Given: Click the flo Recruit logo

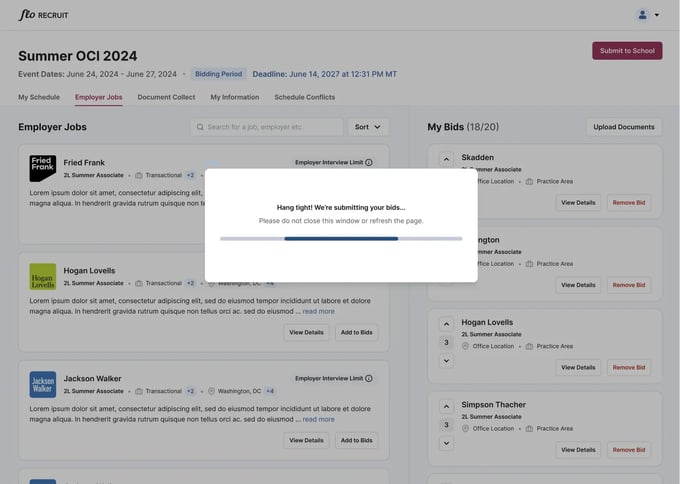Looking at the screenshot, I should (x=43, y=15).
